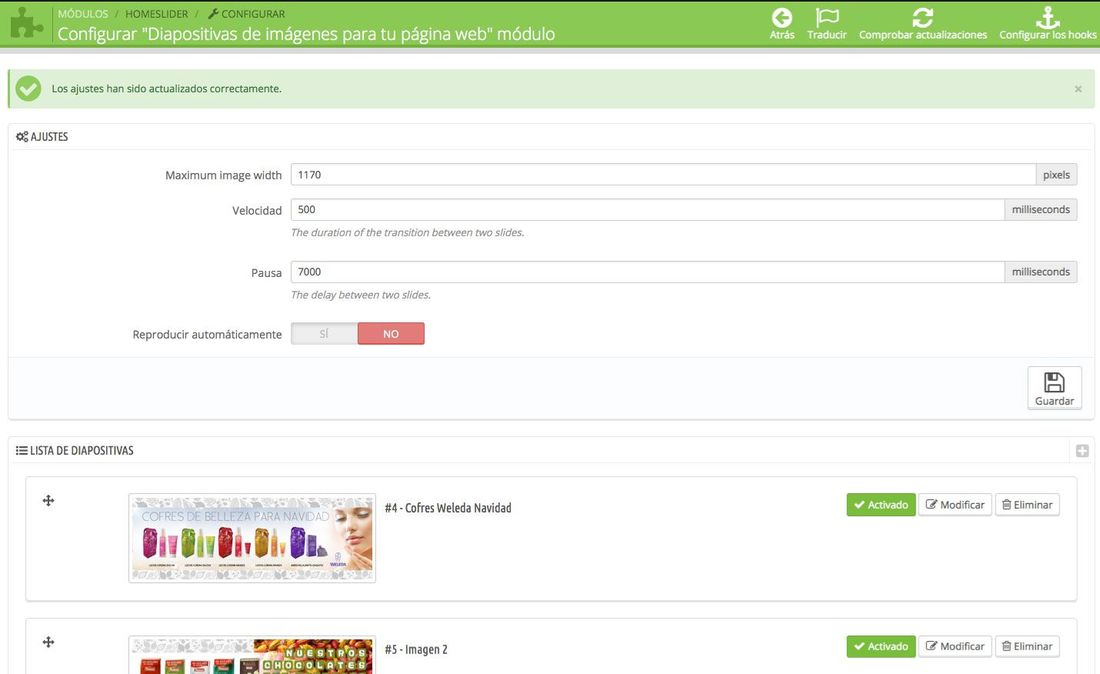Screen dimensions: 1100x674
Task: Set Reproducir automáticamente to NO
Action: pyautogui.click(x=391, y=334)
